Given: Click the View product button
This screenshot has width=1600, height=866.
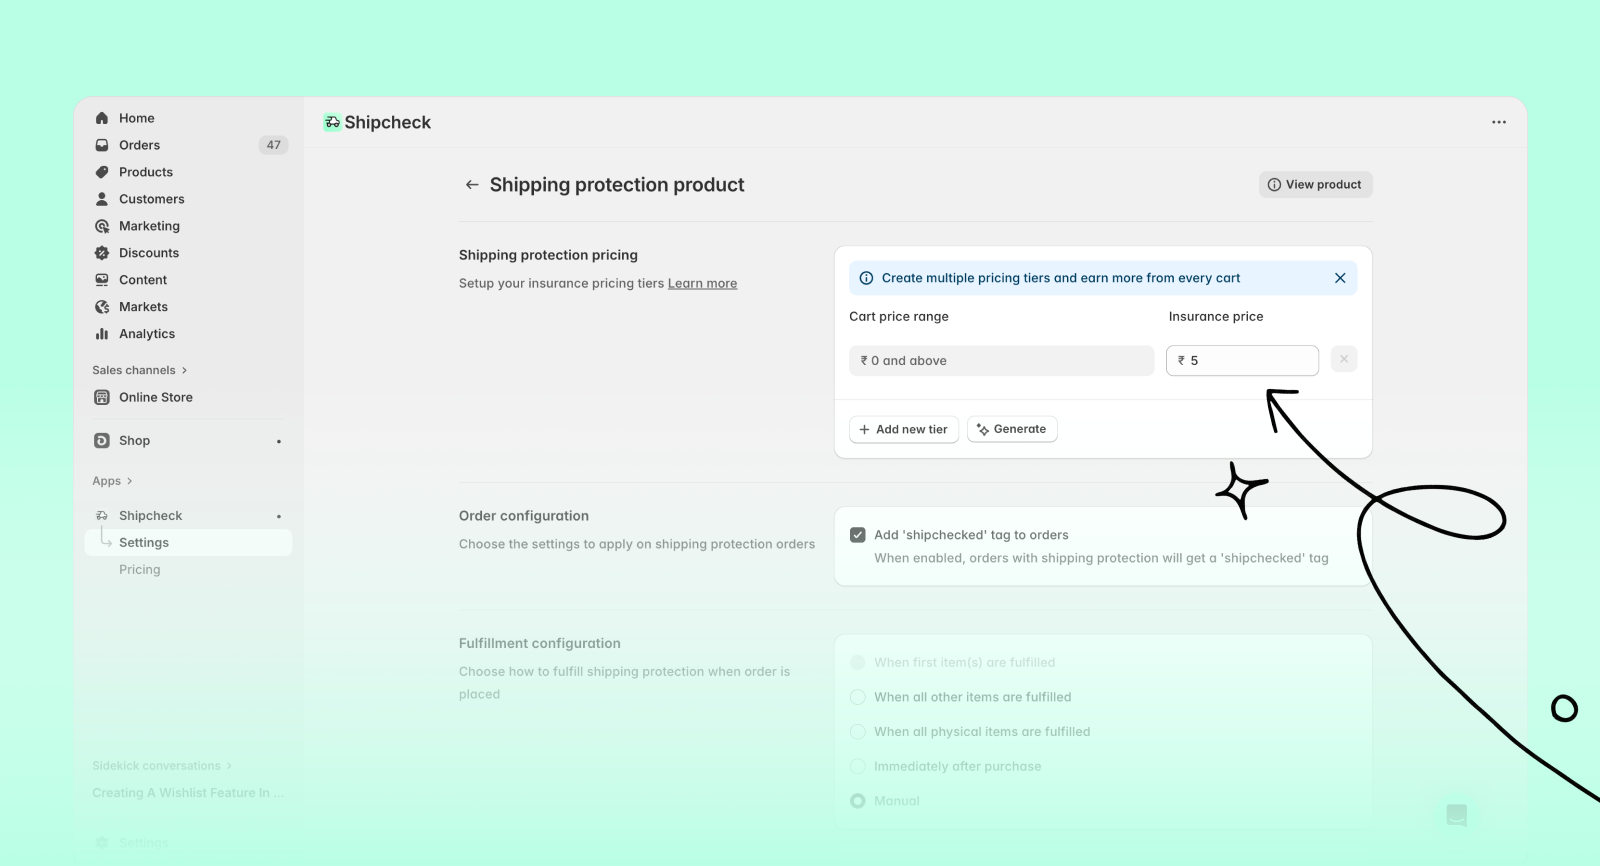Looking at the screenshot, I should [x=1315, y=184].
